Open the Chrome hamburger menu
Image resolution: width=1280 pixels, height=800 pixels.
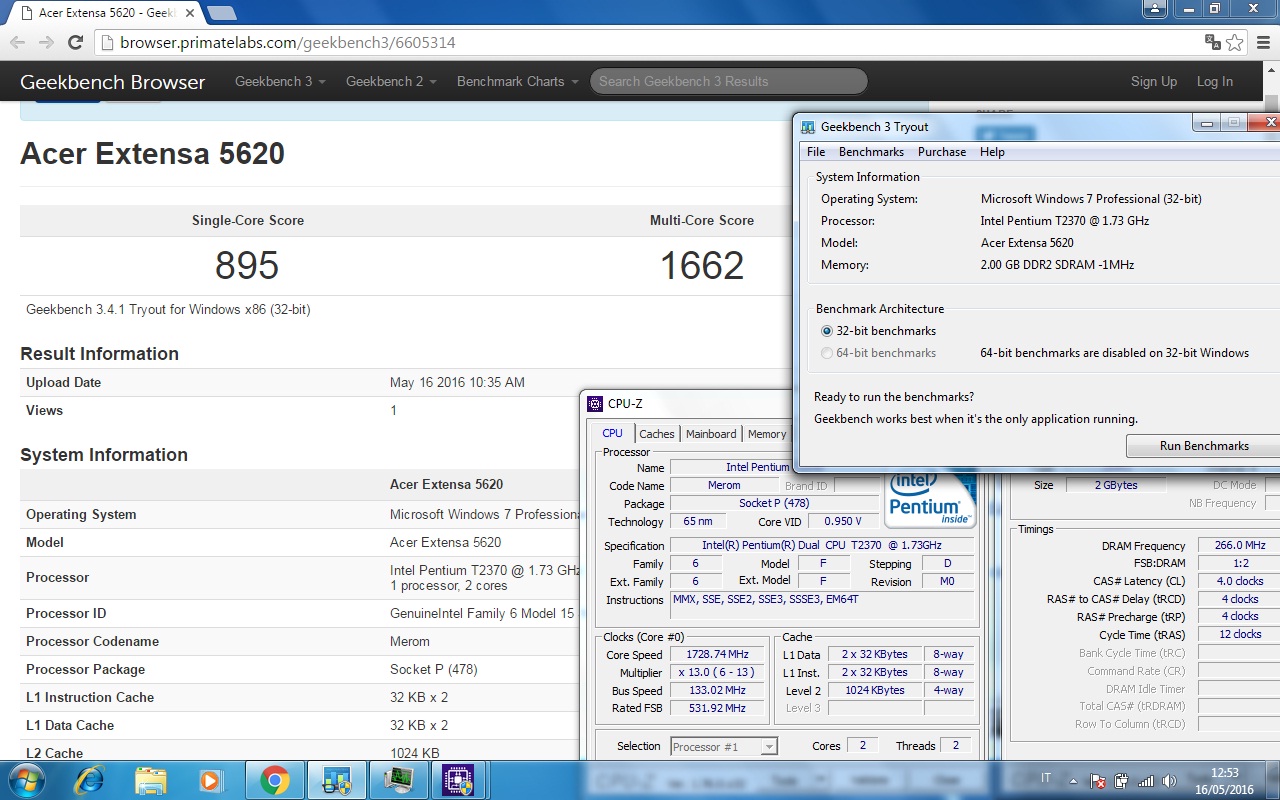(x=1264, y=42)
